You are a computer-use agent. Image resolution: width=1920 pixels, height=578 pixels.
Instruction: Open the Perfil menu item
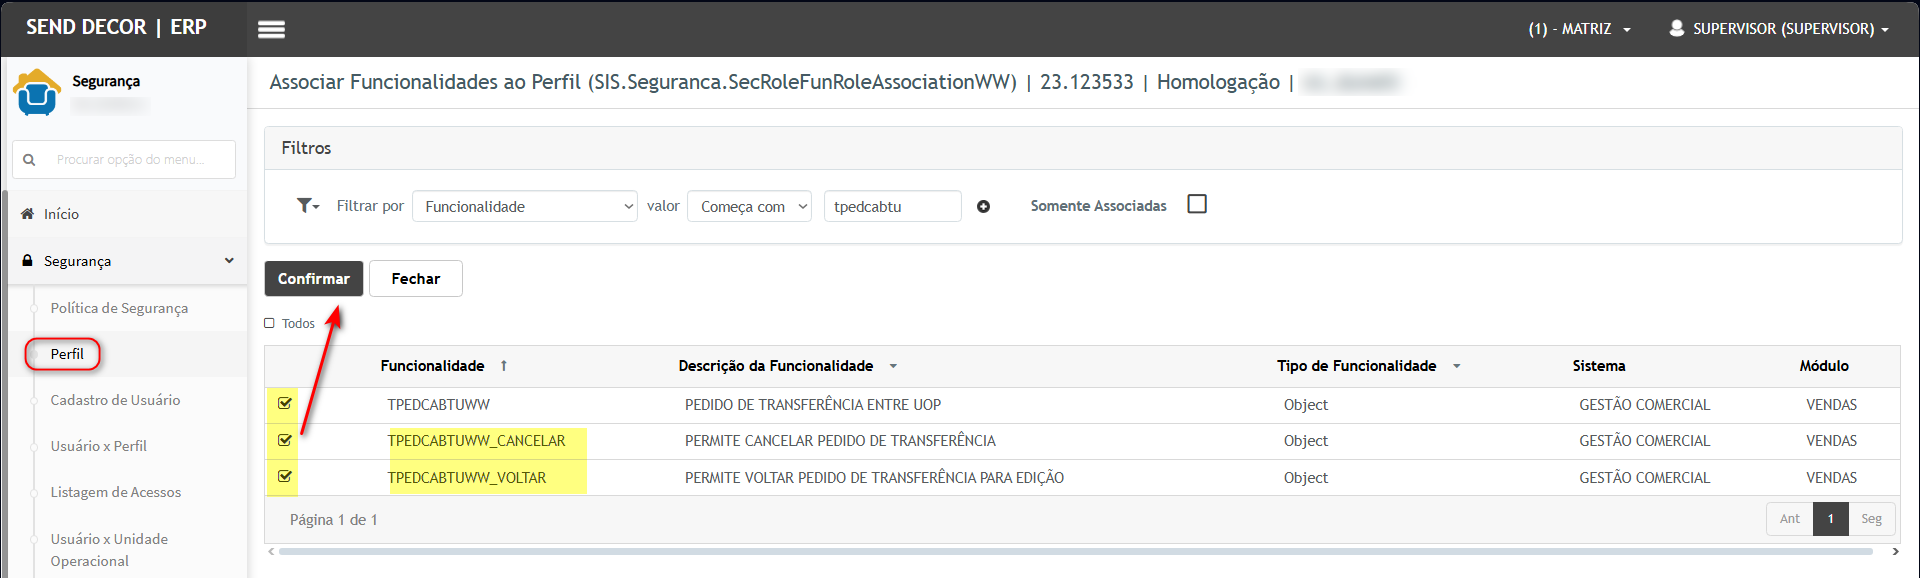point(67,354)
